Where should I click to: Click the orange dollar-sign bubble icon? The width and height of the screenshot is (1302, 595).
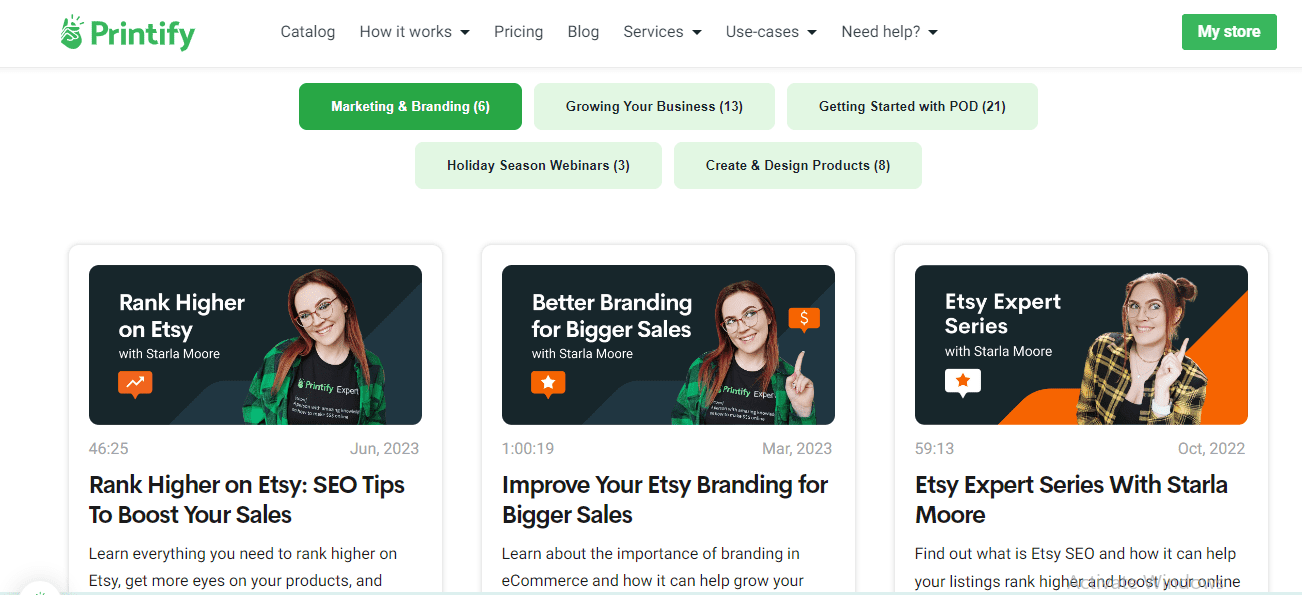(804, 320)
